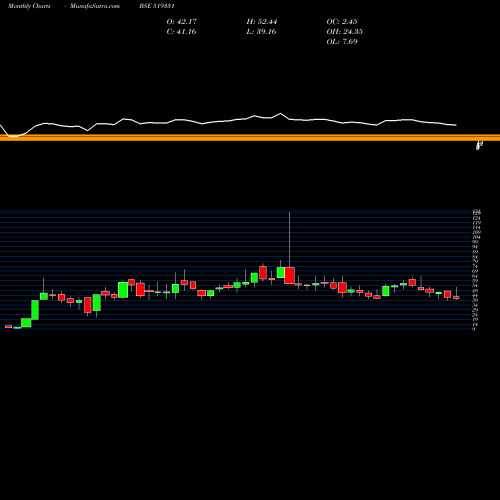Click the 'OL: 7.69' value

[x=342, y=42]
